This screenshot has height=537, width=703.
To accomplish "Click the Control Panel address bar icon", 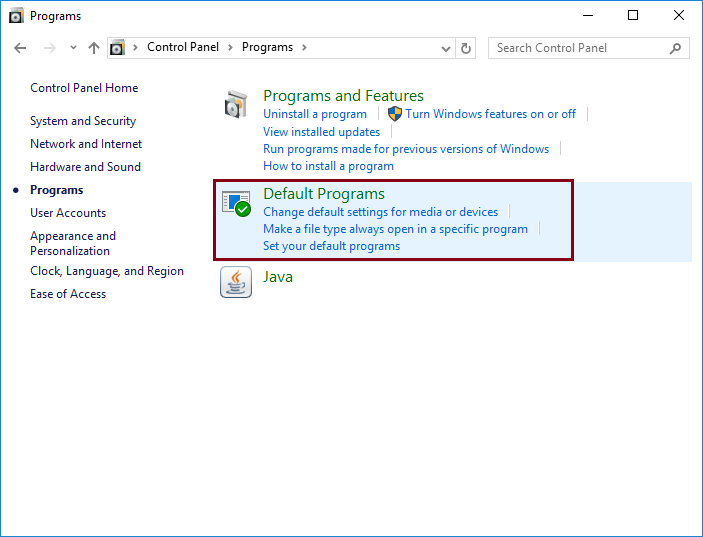I will (x=119, y=48).
